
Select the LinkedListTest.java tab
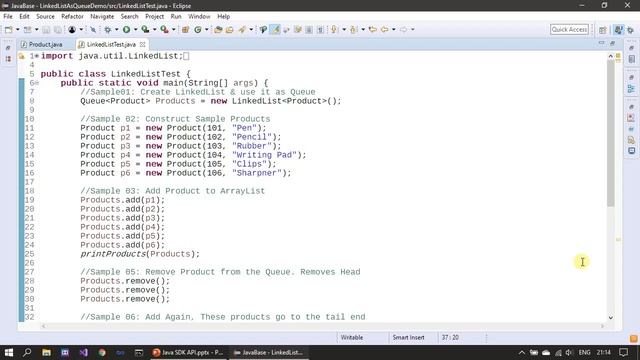(111, 44)
